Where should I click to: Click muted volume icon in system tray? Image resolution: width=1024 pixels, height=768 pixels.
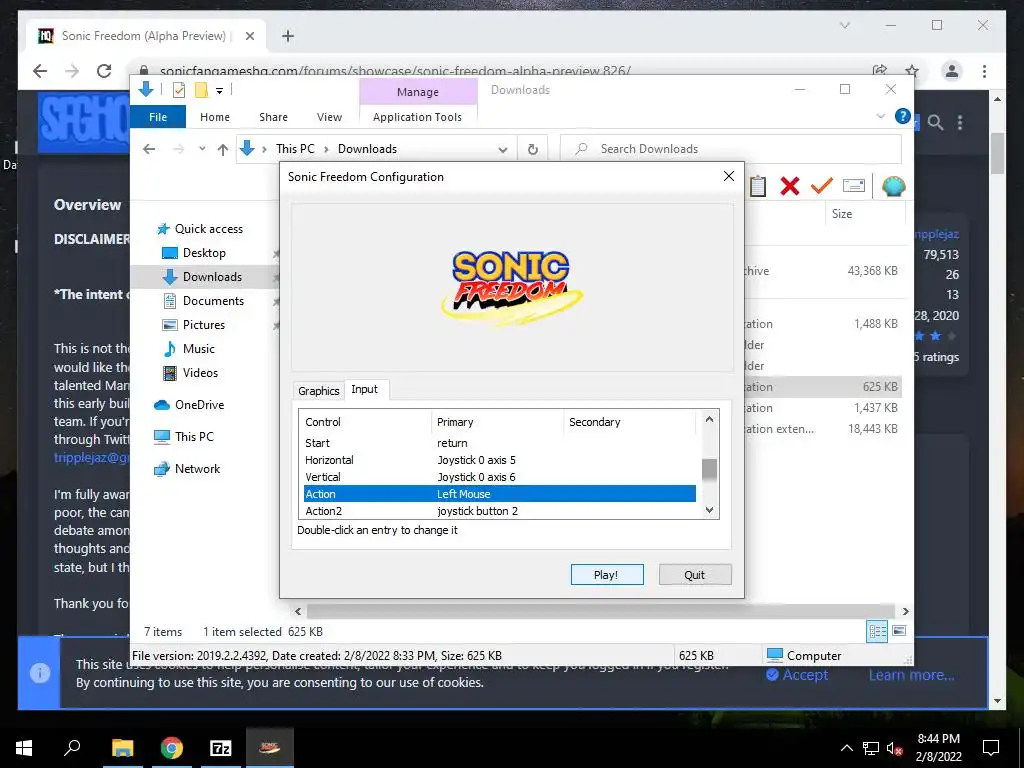895,748
